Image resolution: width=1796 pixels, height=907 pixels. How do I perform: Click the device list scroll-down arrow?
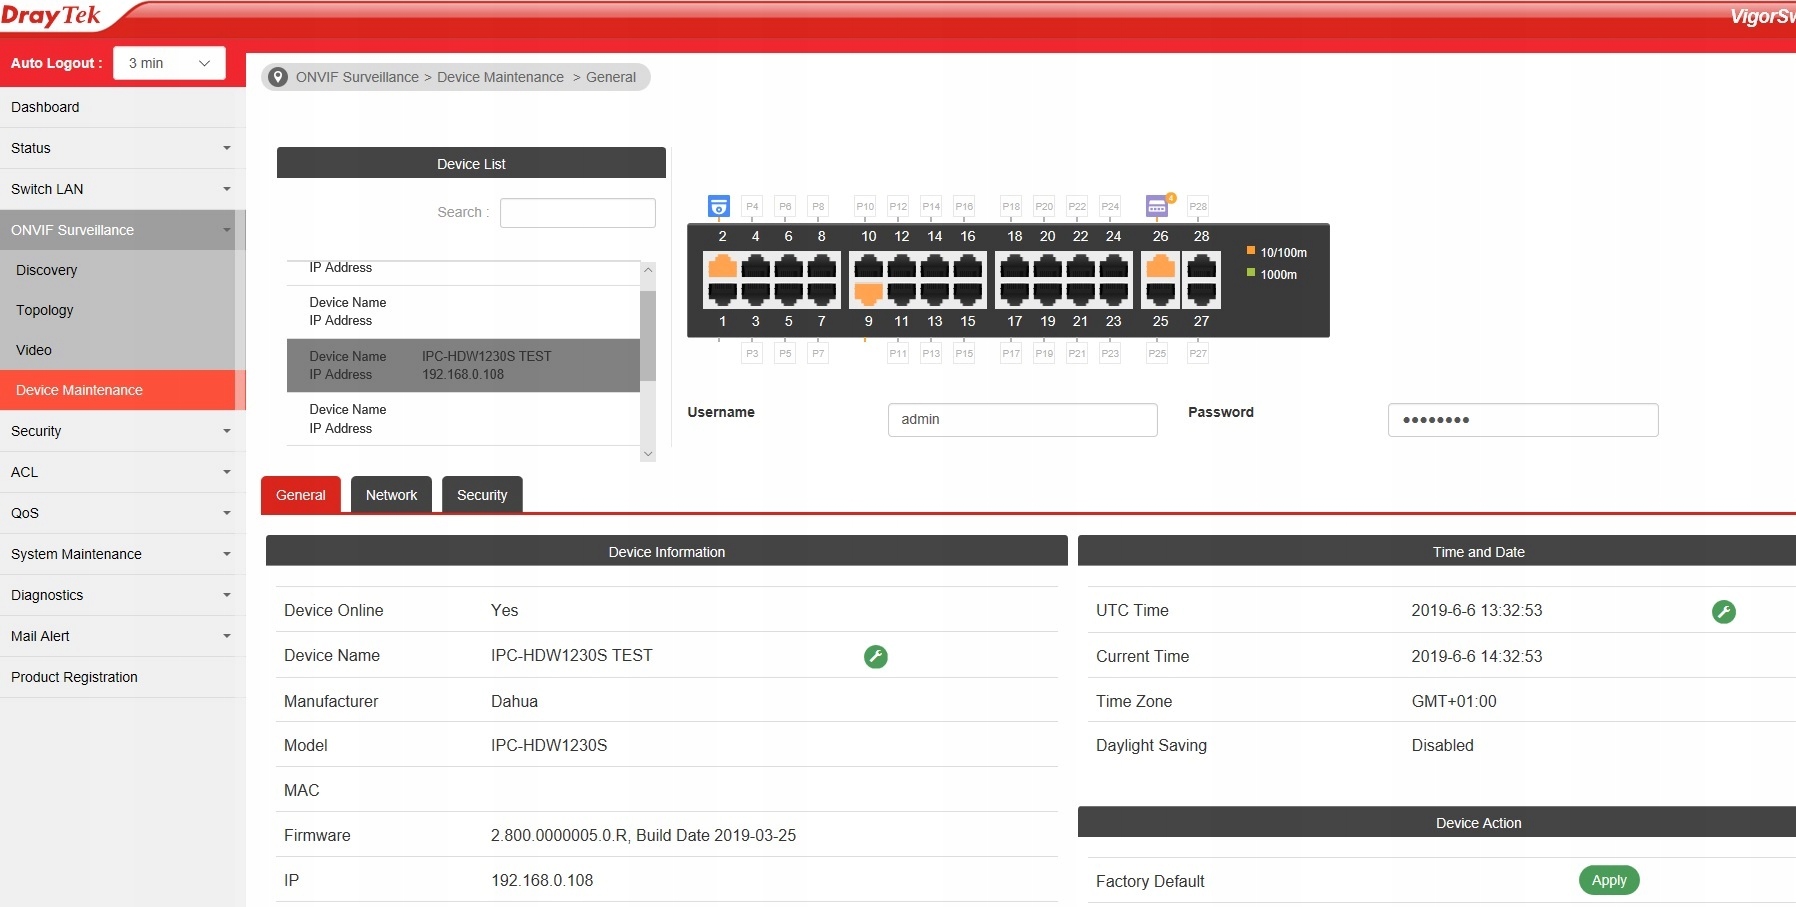click(648, 453)
